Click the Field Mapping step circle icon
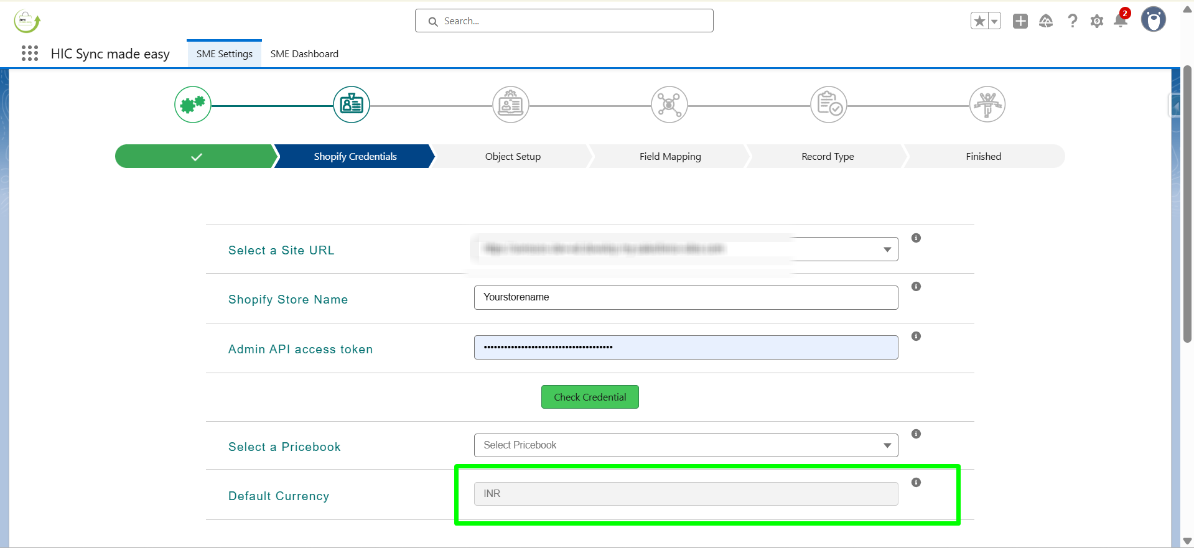This screenshot has width=1194, height=548. (669, 104)
